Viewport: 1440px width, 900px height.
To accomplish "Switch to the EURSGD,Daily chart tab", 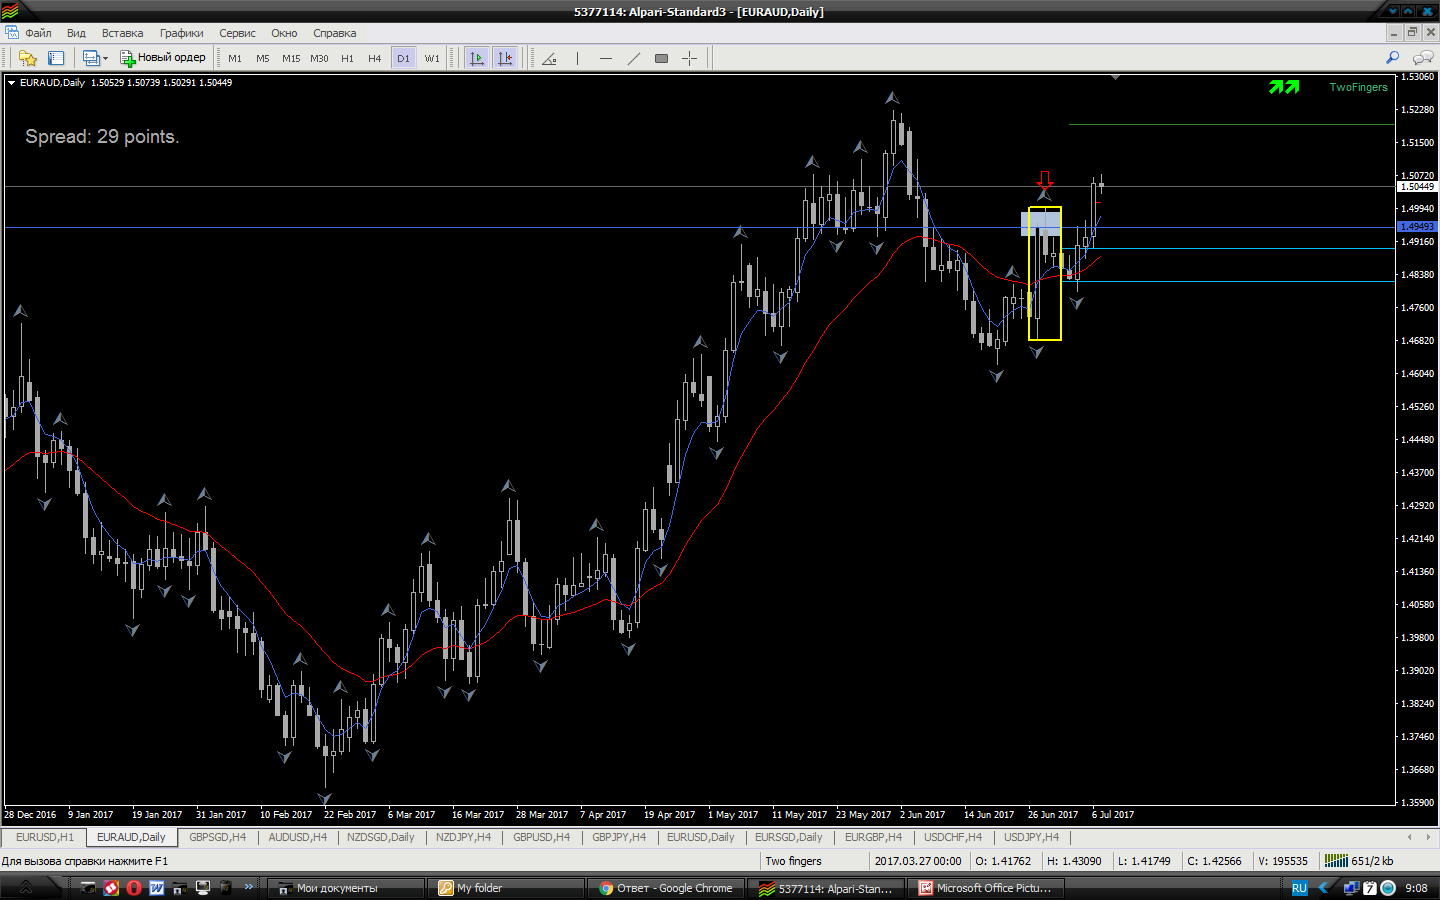I will coord(788,838).
